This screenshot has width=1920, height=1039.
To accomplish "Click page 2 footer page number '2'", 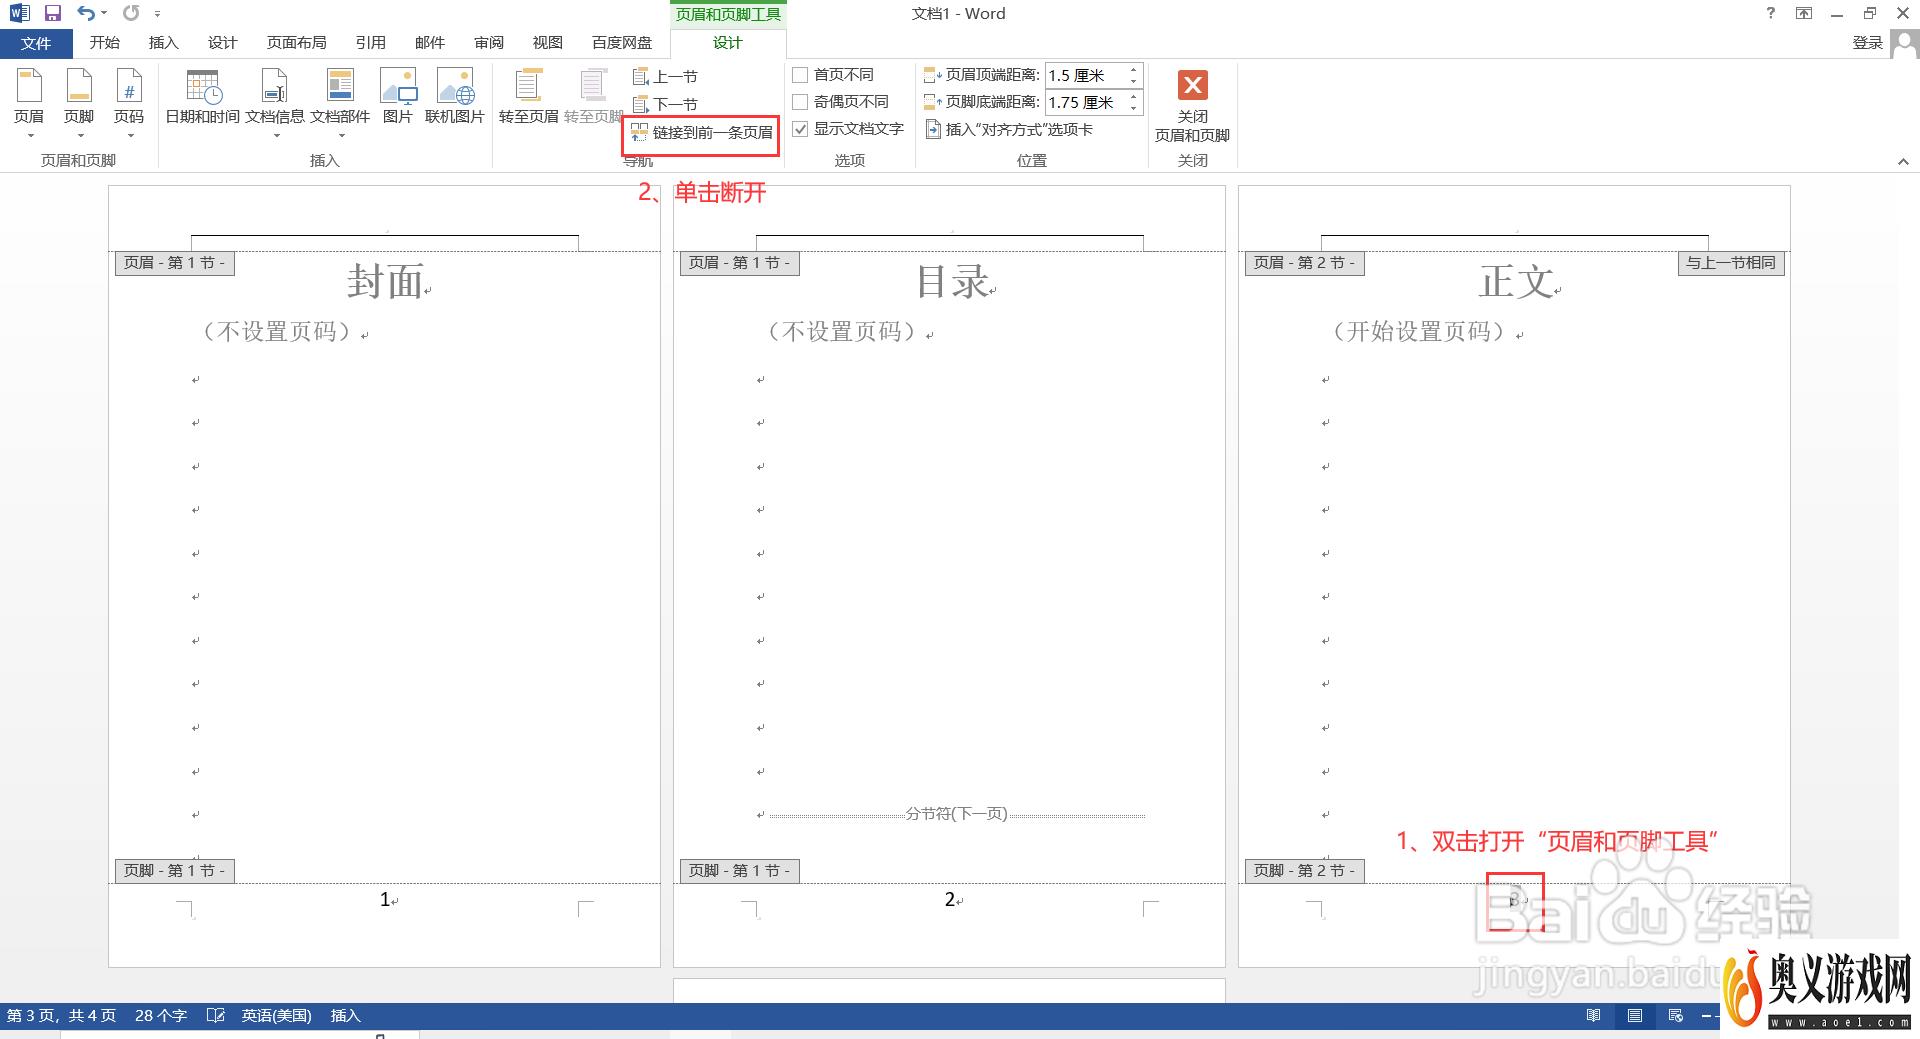I will 950,899.
